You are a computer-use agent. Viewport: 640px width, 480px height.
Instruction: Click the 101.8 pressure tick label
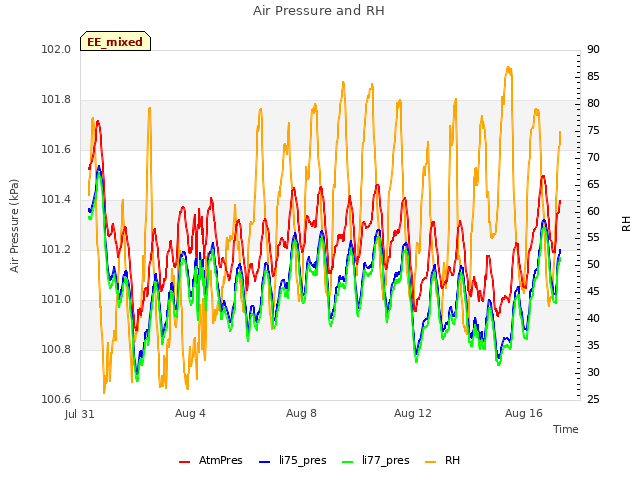[56, 100]
